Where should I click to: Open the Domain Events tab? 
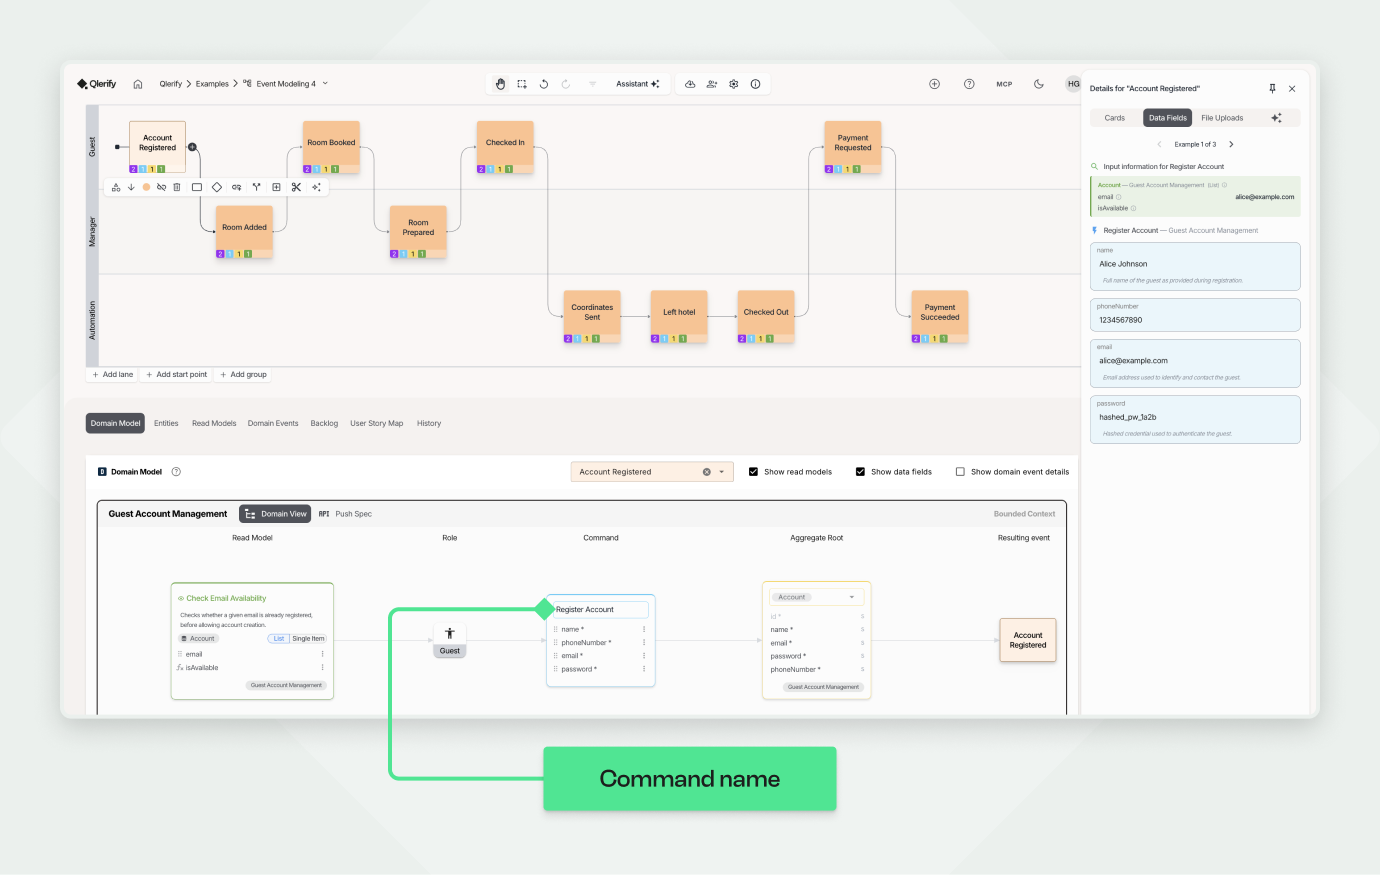click(x=273, y=423)
